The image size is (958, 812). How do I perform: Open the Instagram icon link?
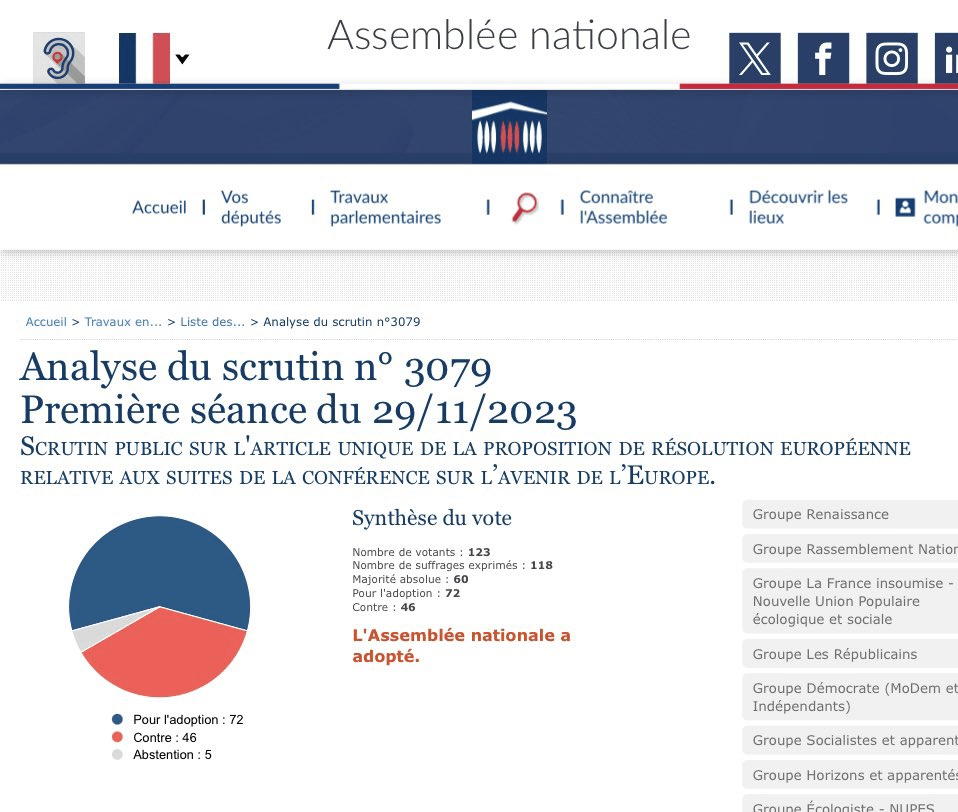tap(890, 59)
